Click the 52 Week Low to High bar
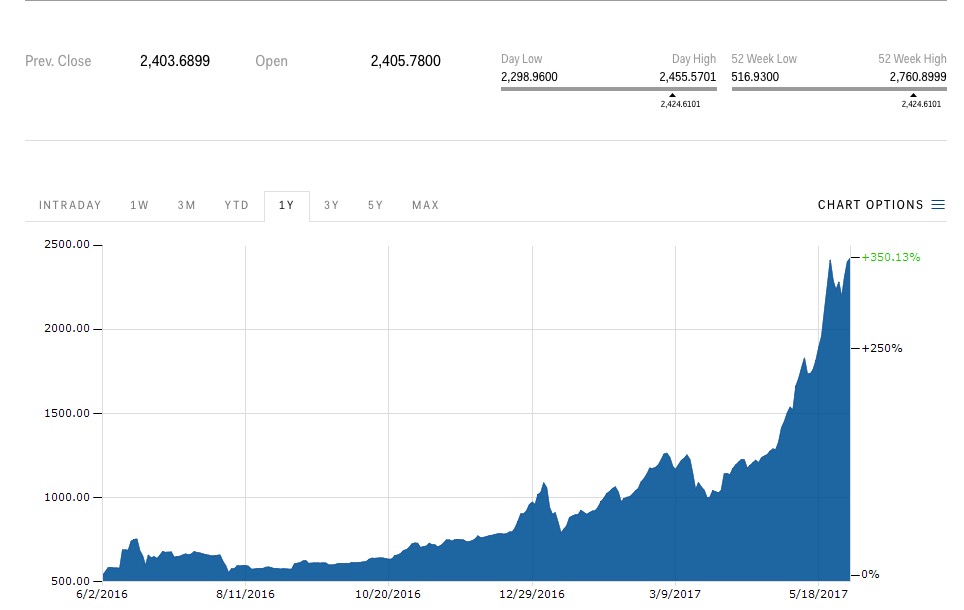The image size is (964, 610). (838, 89)
